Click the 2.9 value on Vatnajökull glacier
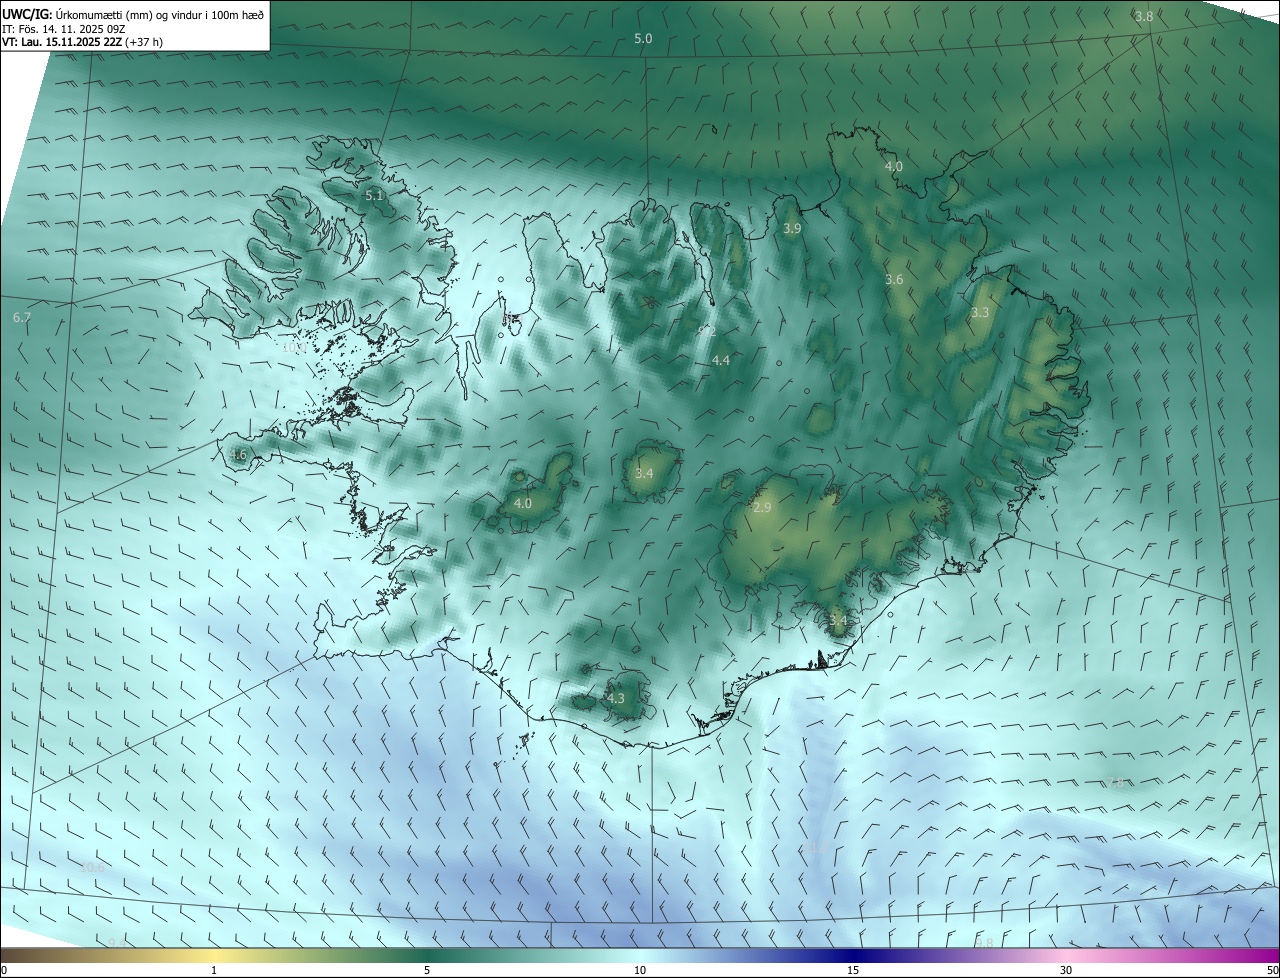The width and height of the screenshot is (1280, 978). click(x=762, y=508)
